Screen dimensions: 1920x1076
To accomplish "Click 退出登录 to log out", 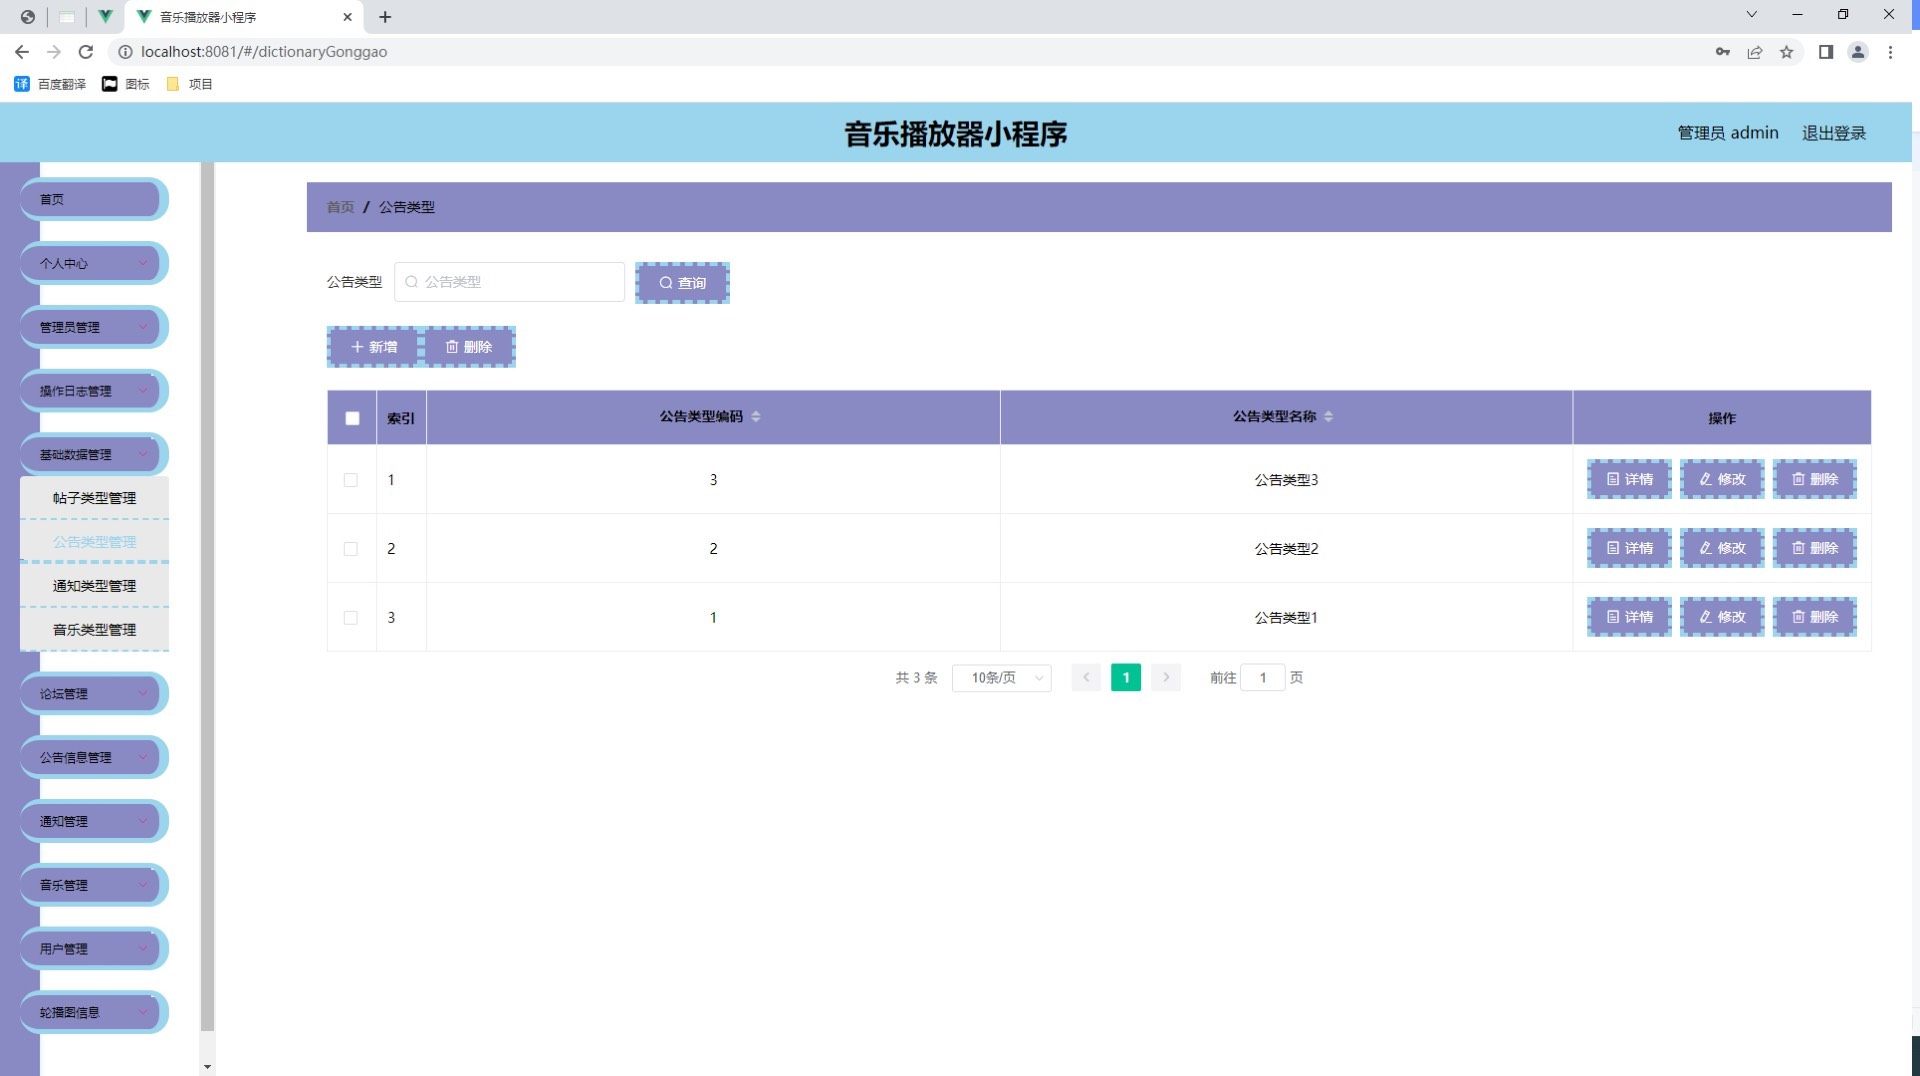I will pos(1833,133).
